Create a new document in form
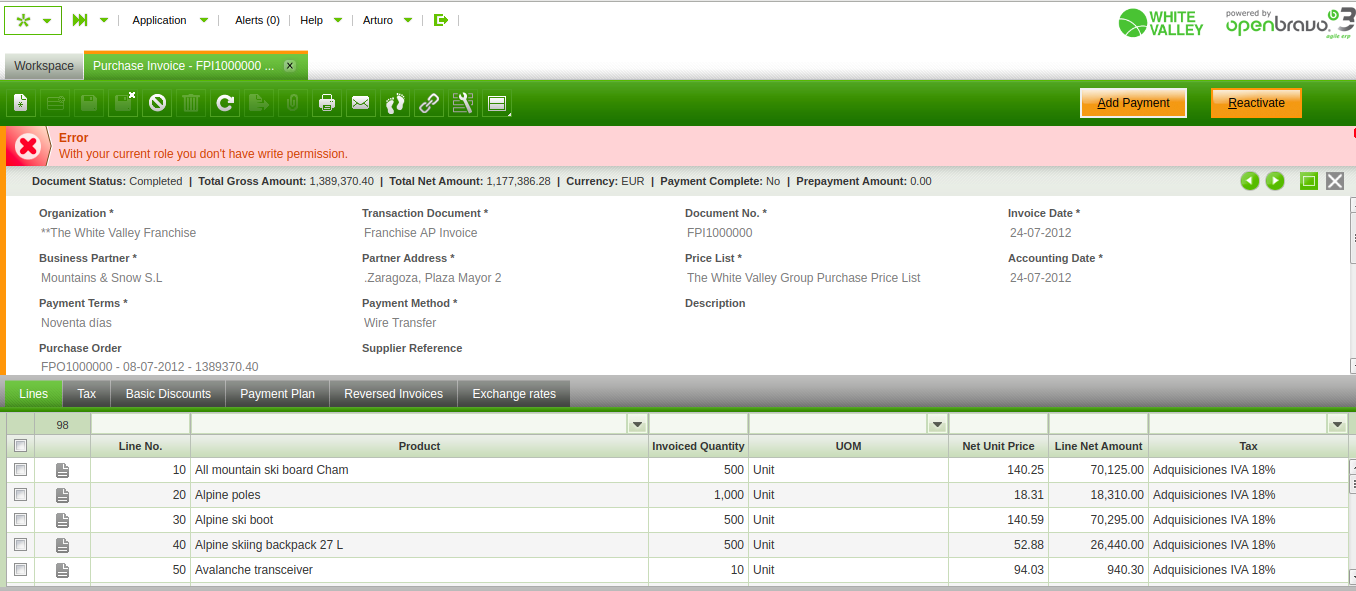 (x=21, y=103)
